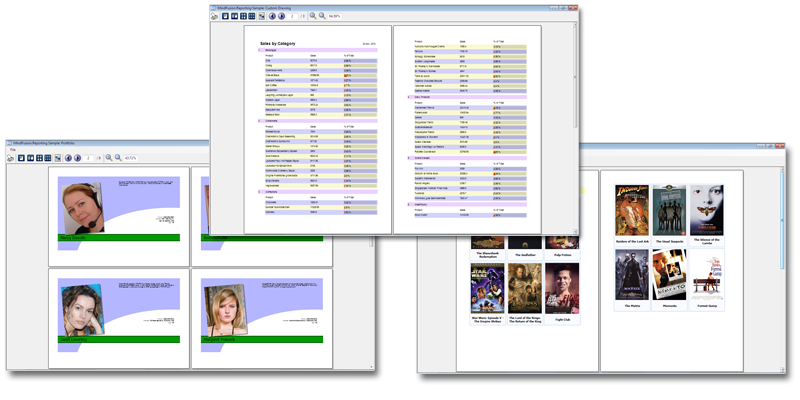Close the movie posters window
Image resolution: width=800 pixels, height=400 pixels.
780,146
